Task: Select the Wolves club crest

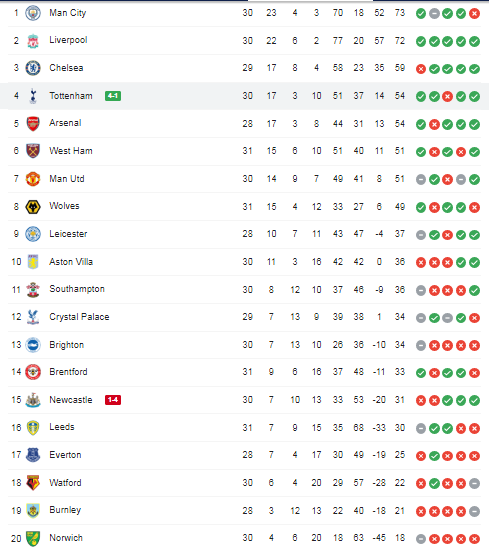Action: click(x=33, y=207)
